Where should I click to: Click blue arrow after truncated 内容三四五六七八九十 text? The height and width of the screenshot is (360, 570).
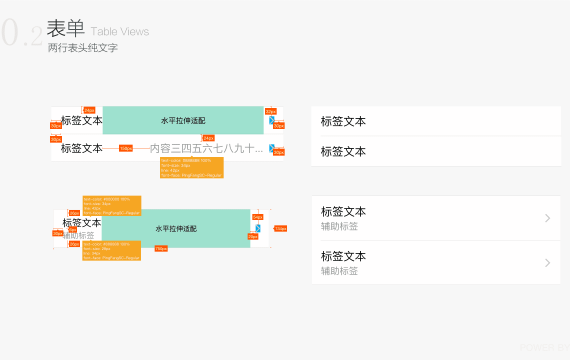272,148
